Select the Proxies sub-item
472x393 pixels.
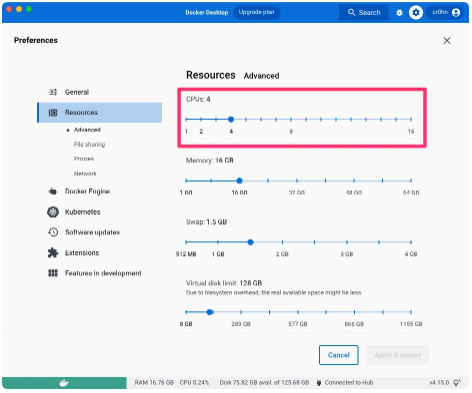84,159
